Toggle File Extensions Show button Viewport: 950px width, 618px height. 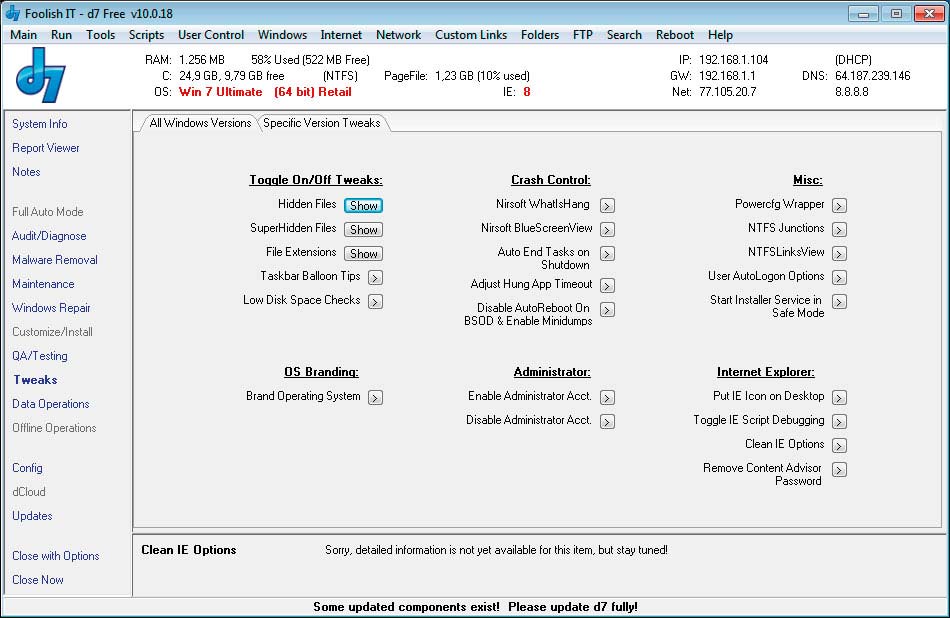(x=364, y=253)
